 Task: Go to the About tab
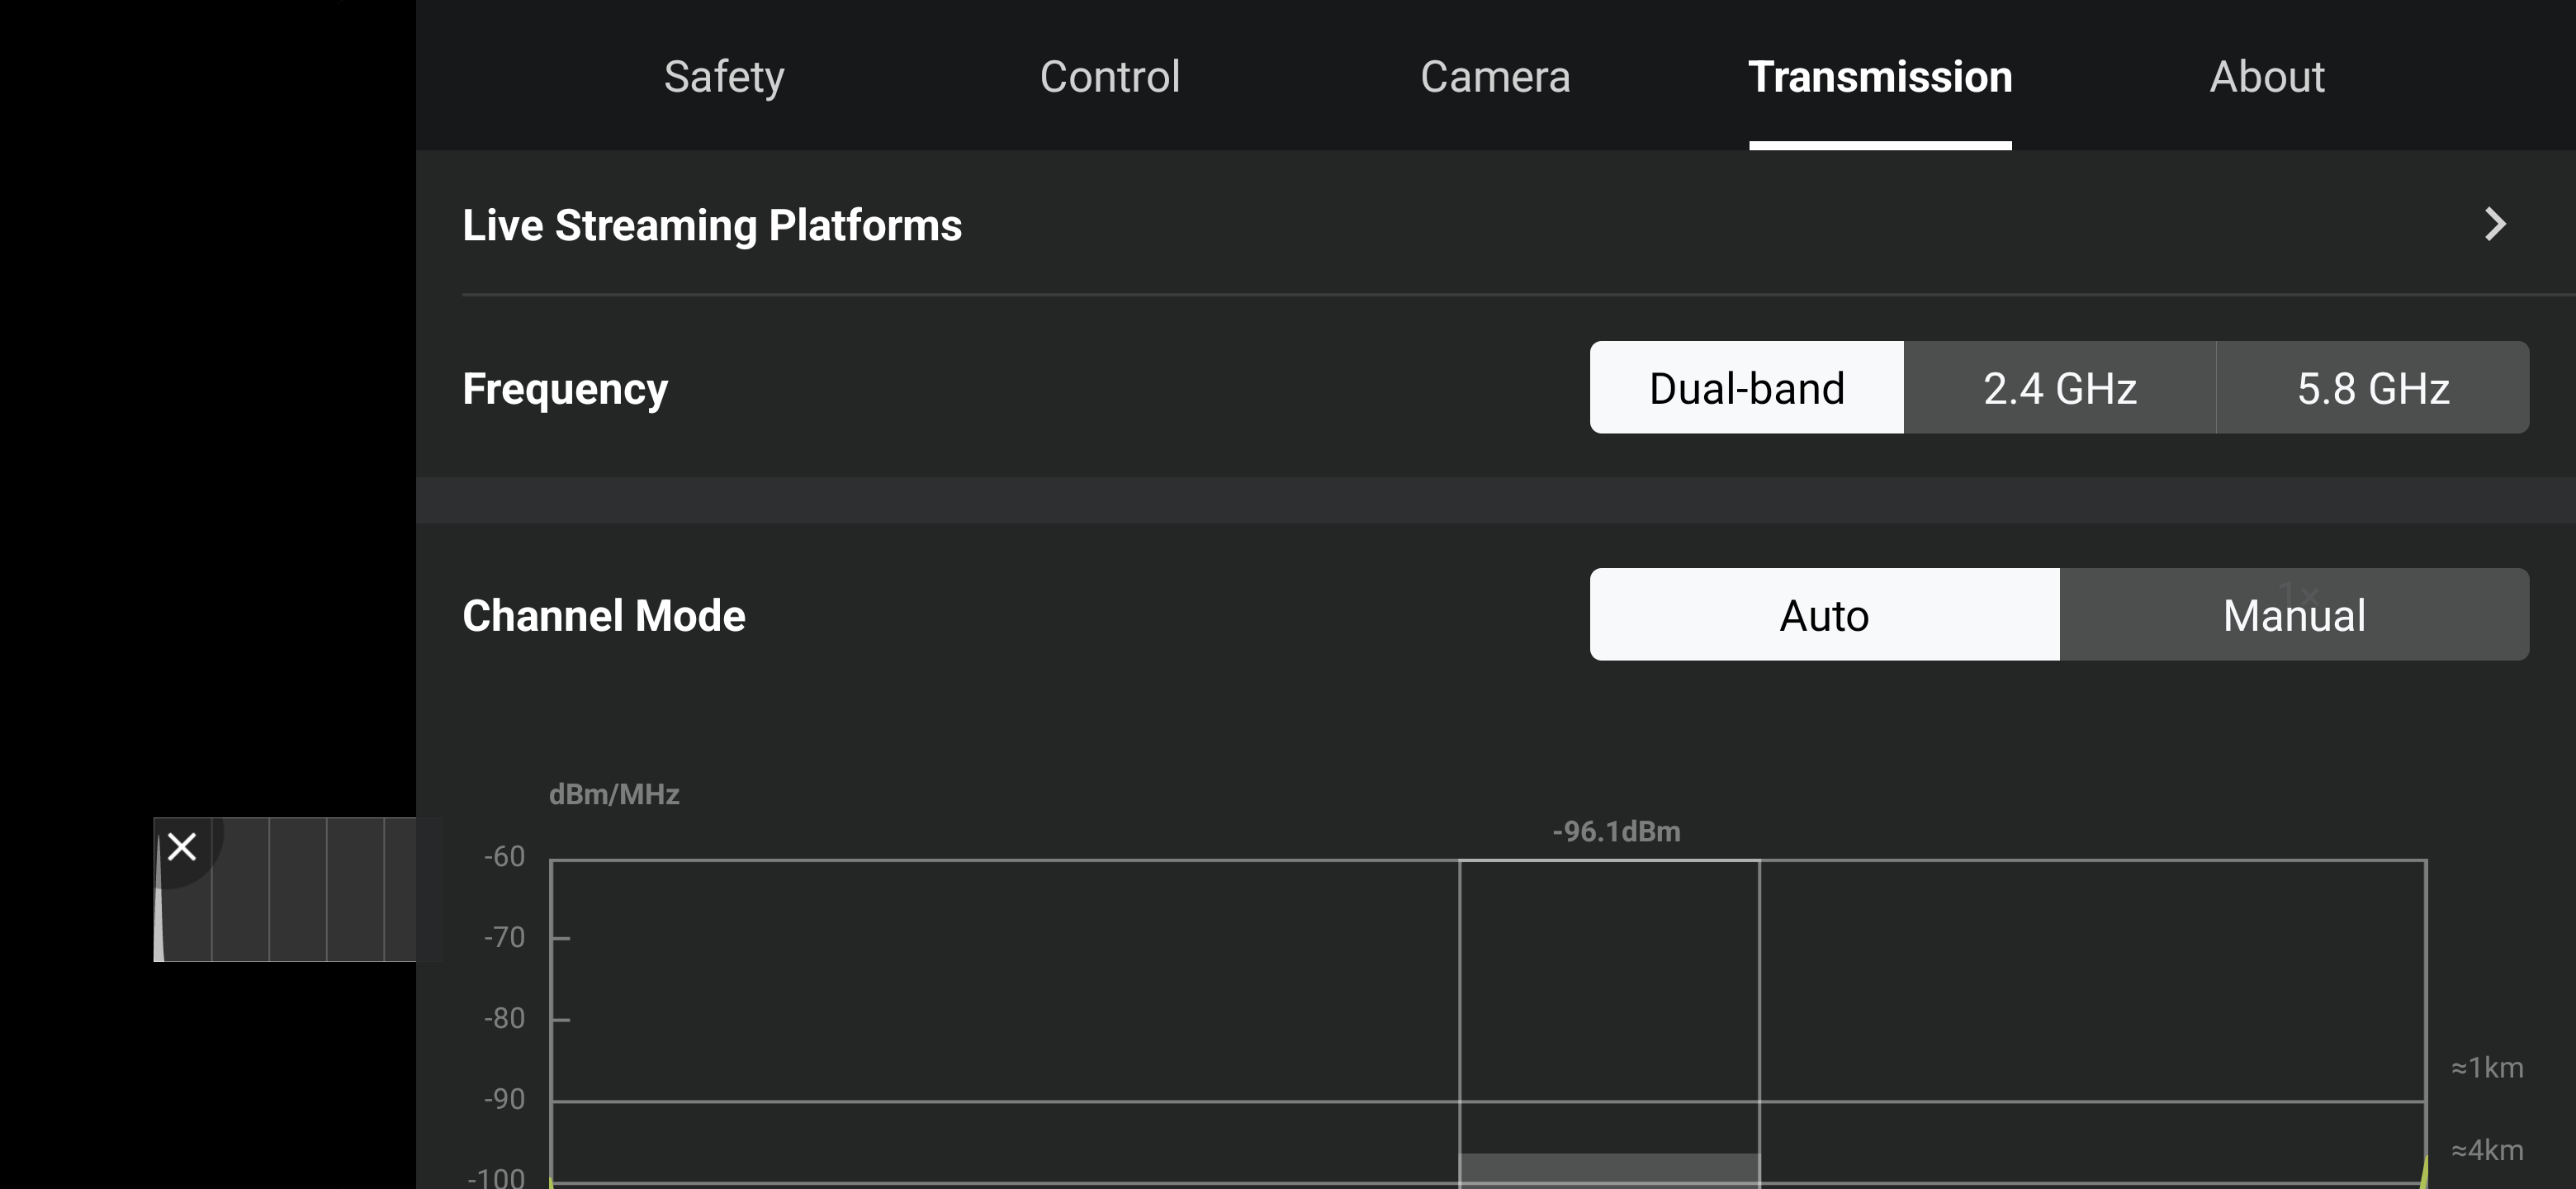pyautogui.click(x=2267, y=77)
